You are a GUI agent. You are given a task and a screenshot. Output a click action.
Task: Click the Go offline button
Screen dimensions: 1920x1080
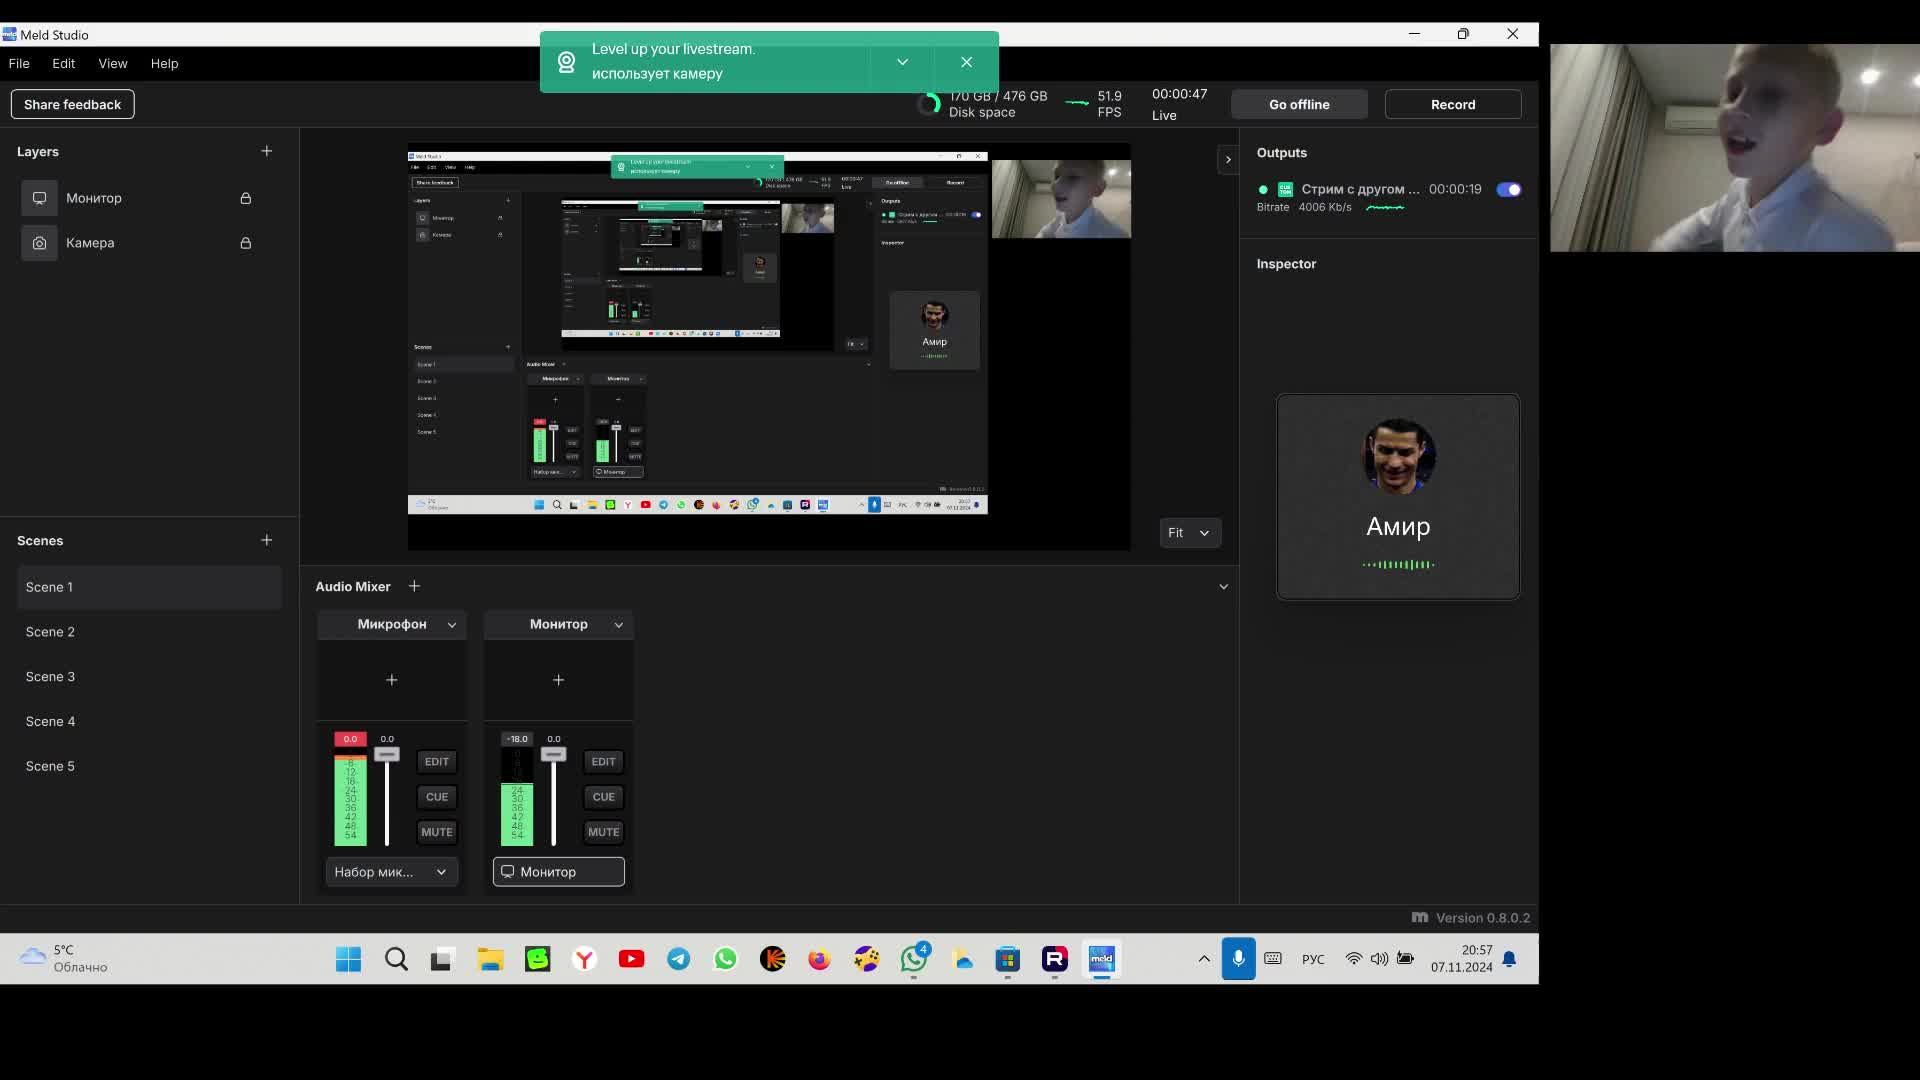(1298, 104)
